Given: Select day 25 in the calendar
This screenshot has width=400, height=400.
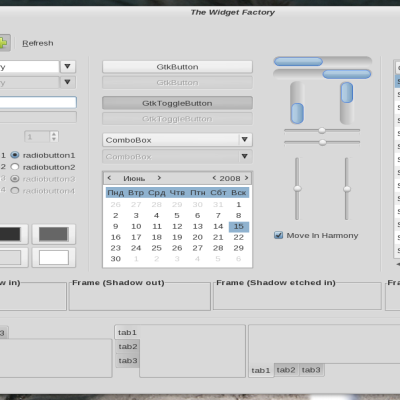Looking at the screenshot, I should tap(157, 248).
